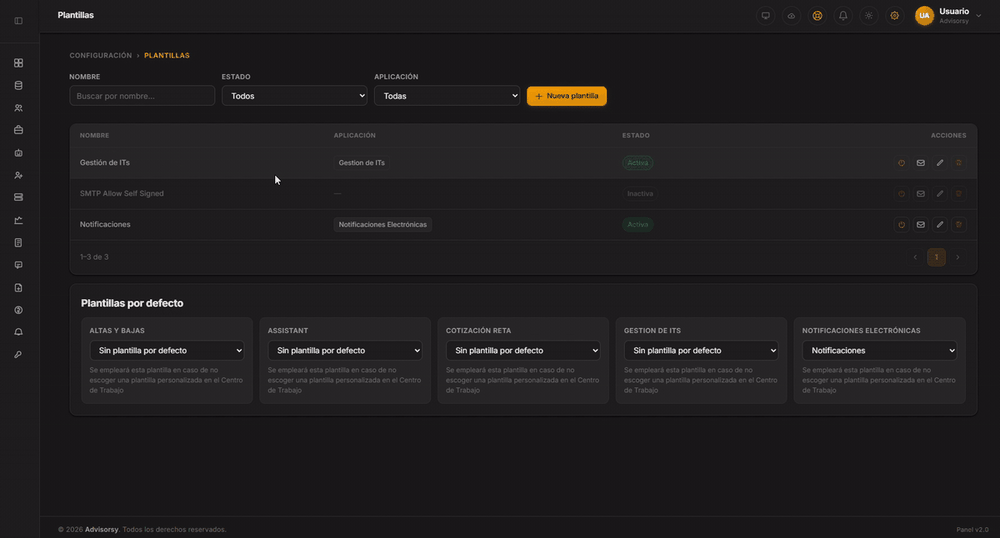Screen dimensions: 1000x538
Task: Open the orange settings gear in header
Action: [895, 16]
